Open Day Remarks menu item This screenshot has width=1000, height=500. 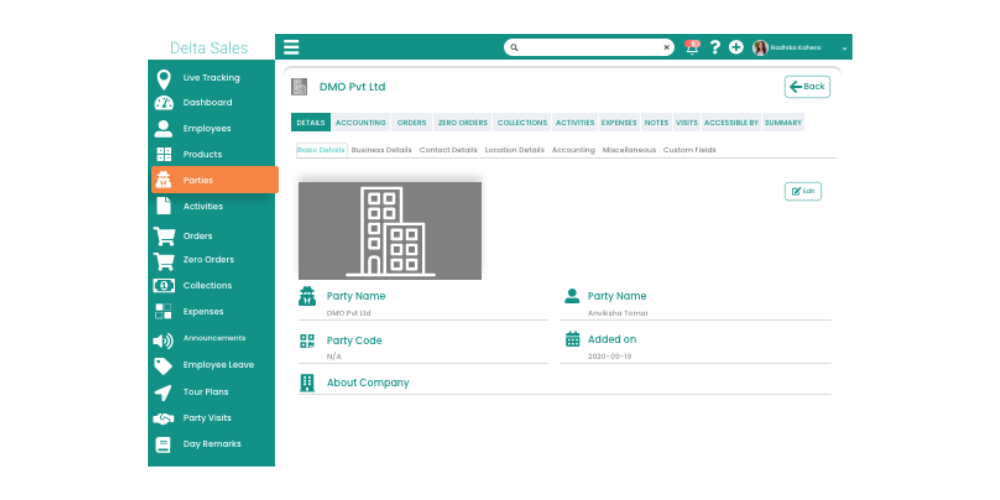coord(212,444)
